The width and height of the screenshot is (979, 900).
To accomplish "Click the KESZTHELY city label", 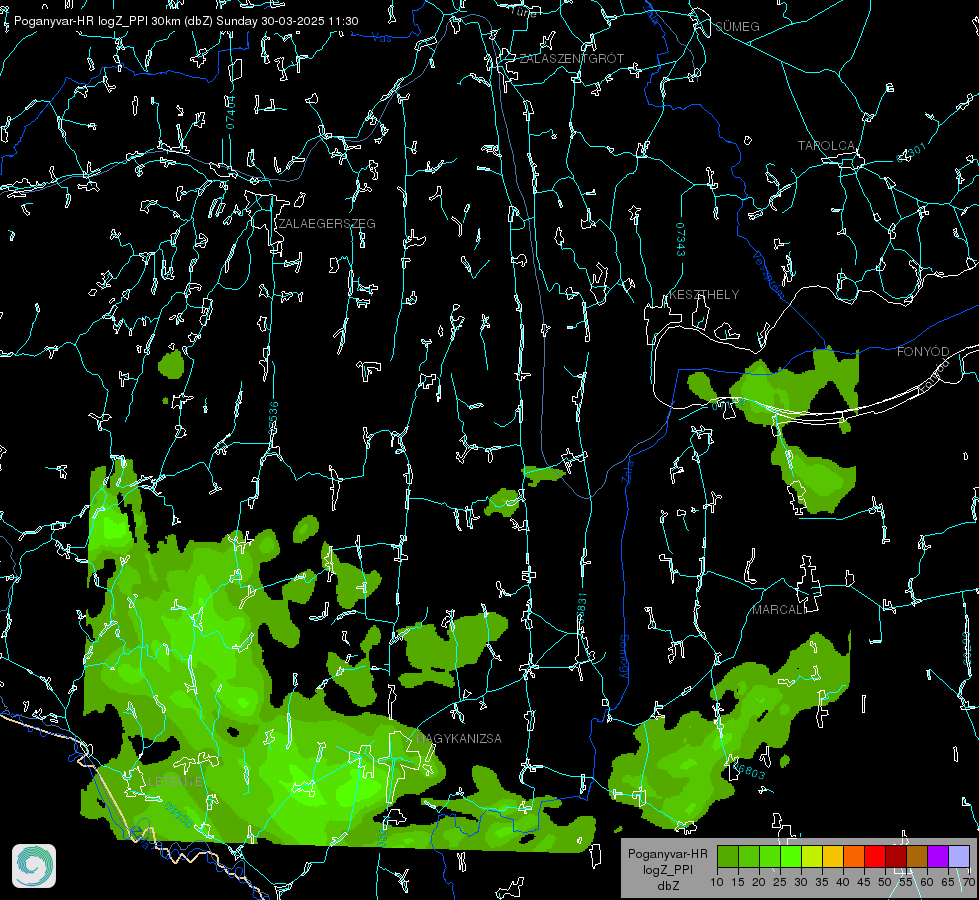I will point(704,294).
